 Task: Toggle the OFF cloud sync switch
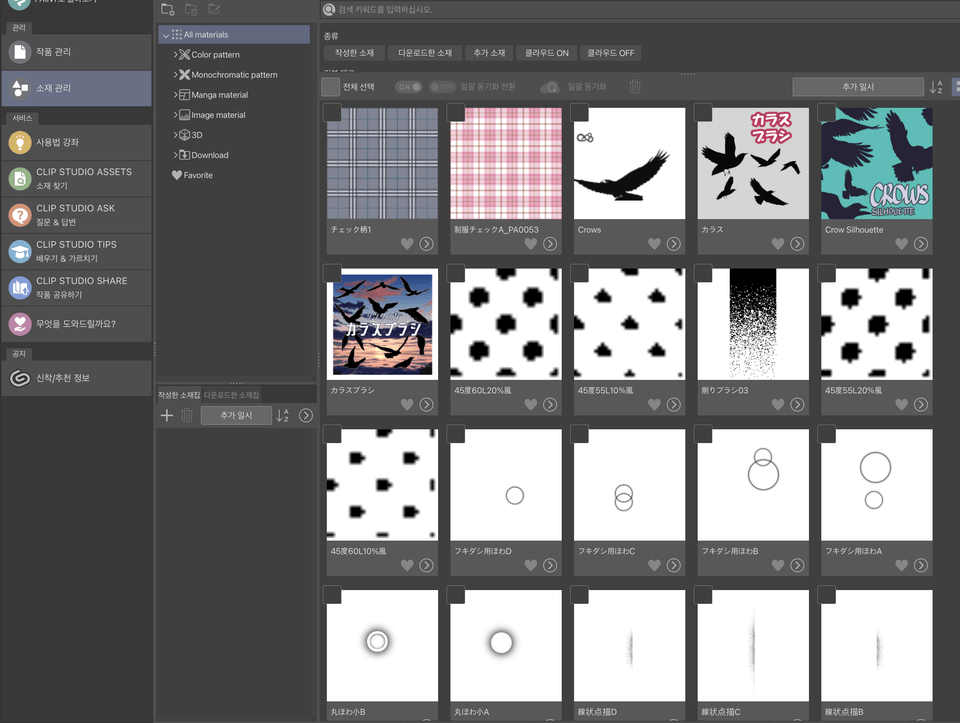(x=442, y=87)
